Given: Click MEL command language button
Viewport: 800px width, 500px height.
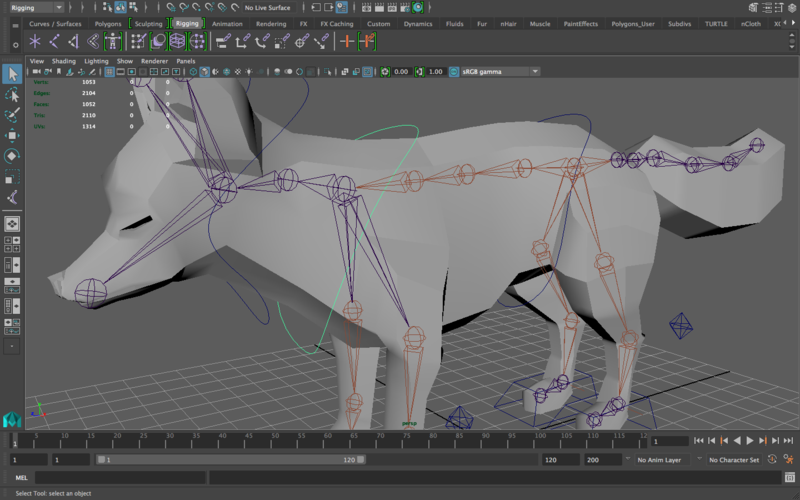Looking at the screenshot, I should tap(21, 478).
